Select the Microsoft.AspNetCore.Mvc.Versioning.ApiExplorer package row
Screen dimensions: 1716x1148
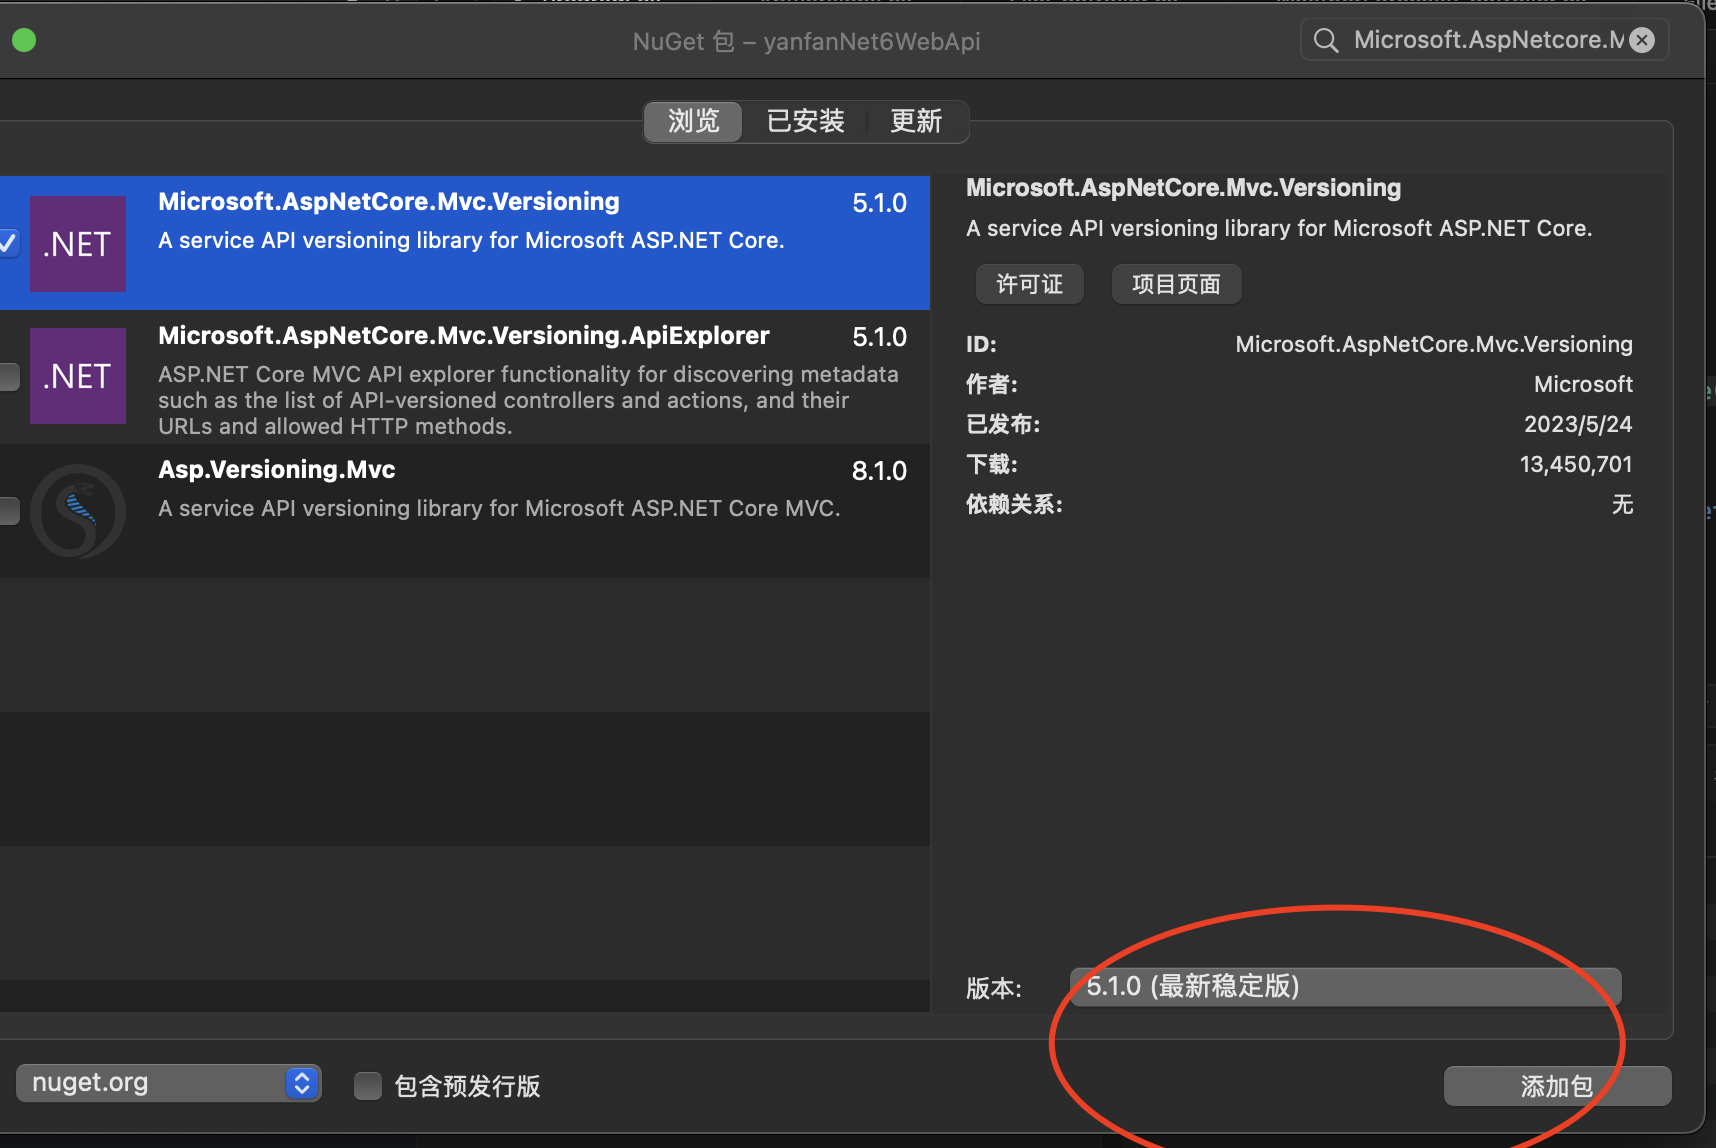(500, 376)
